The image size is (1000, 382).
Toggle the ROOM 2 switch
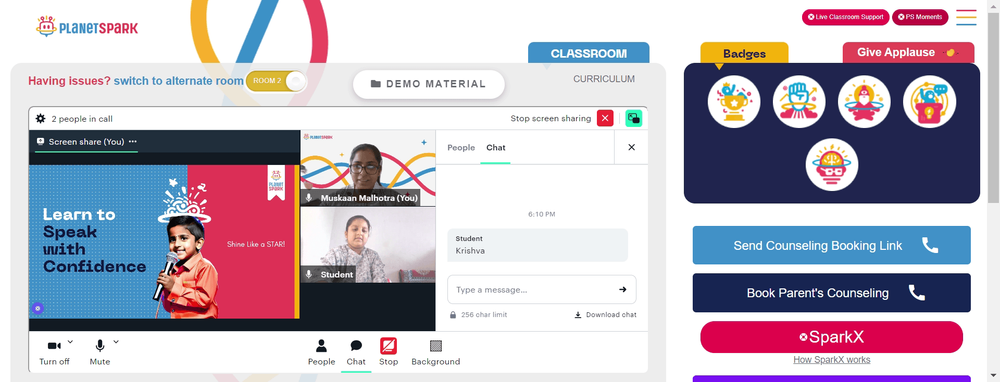point(276,81)
